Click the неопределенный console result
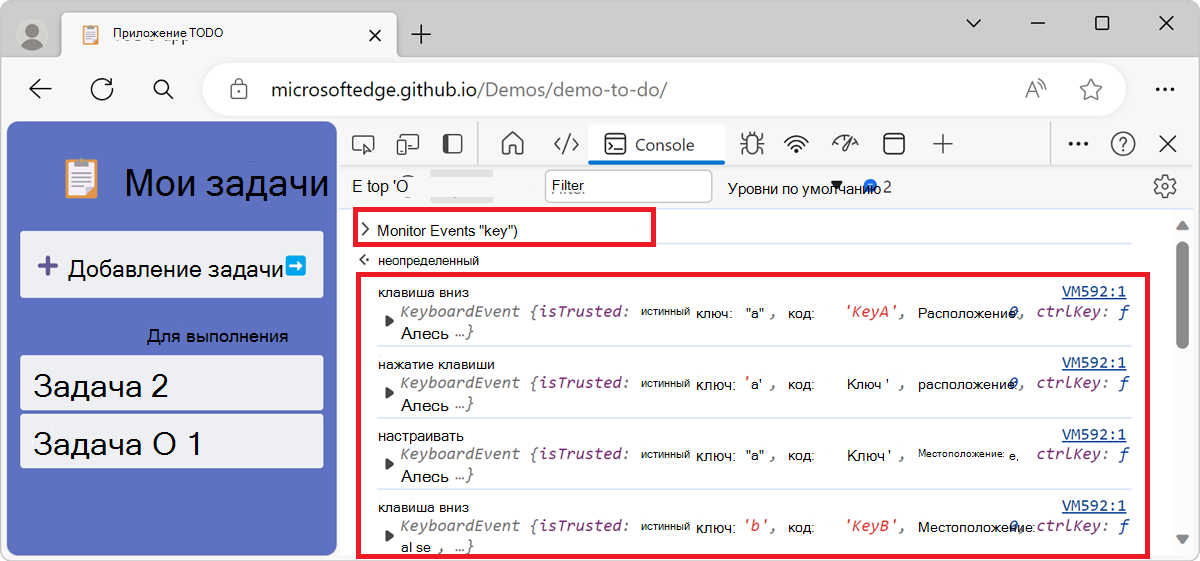This screenshot has width=1200, height=561. [x=428, y=260]
